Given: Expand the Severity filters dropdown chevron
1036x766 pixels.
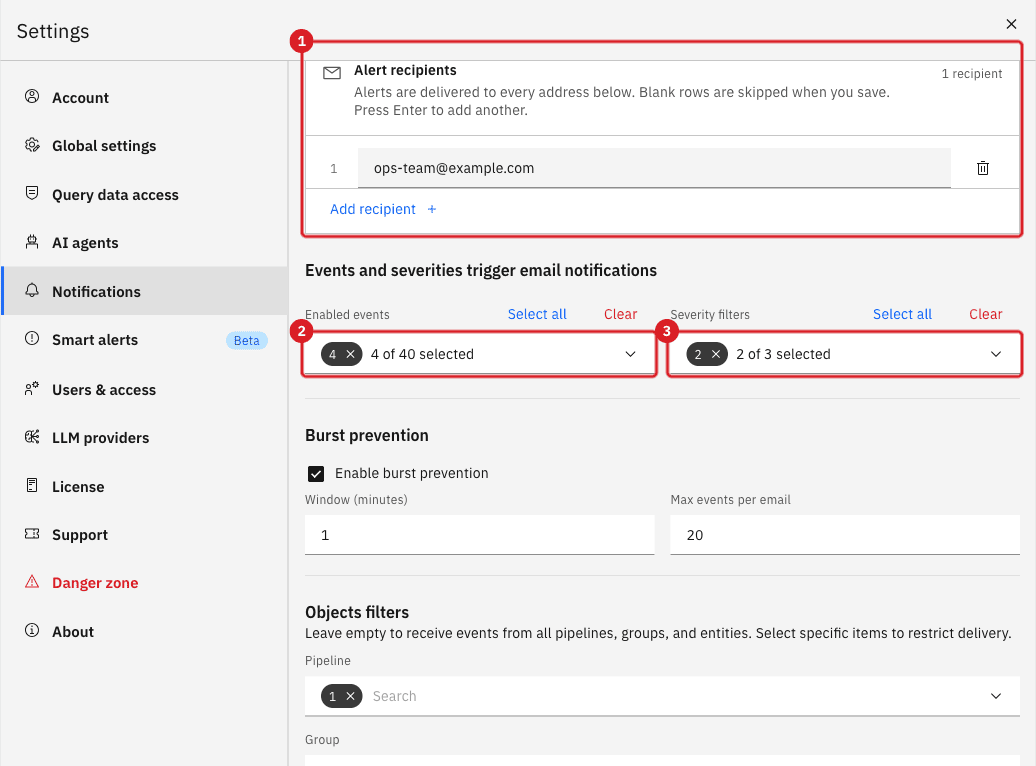Looking at the screenshot, I should pos(996,354).
